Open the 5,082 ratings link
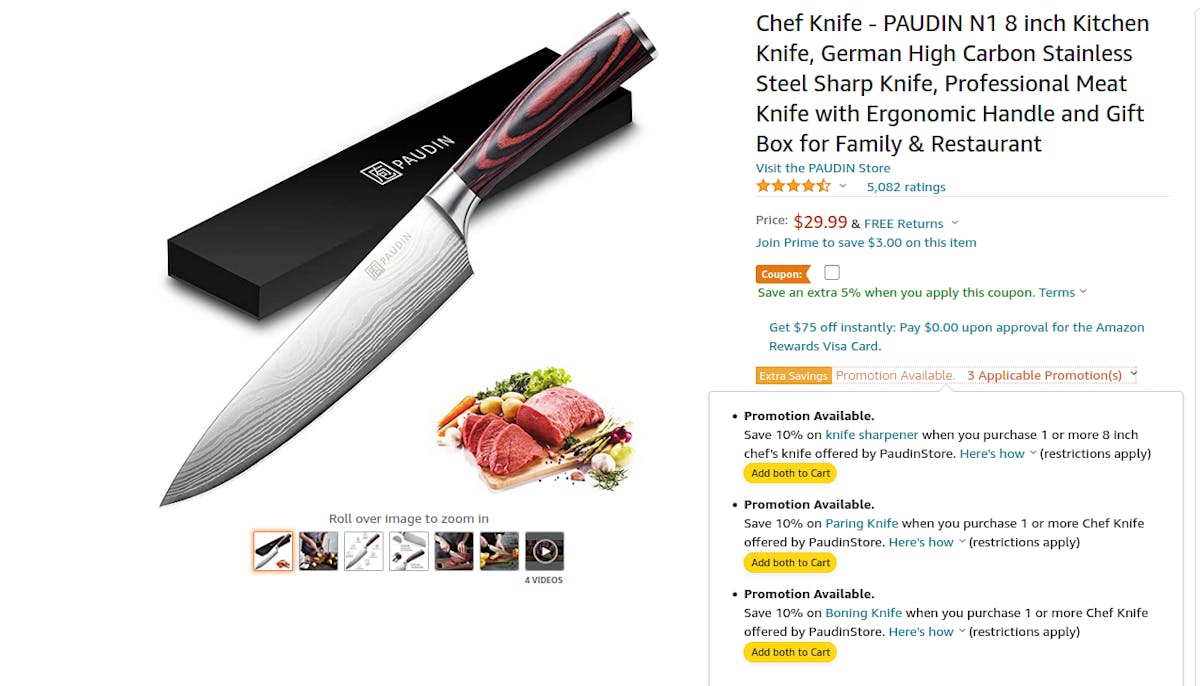 (906, 187)
